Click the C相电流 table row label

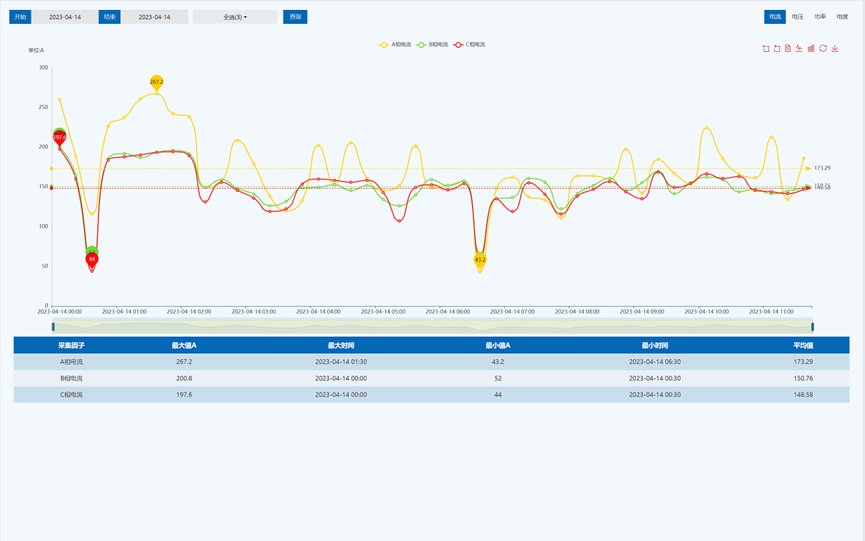pos(72,395)
